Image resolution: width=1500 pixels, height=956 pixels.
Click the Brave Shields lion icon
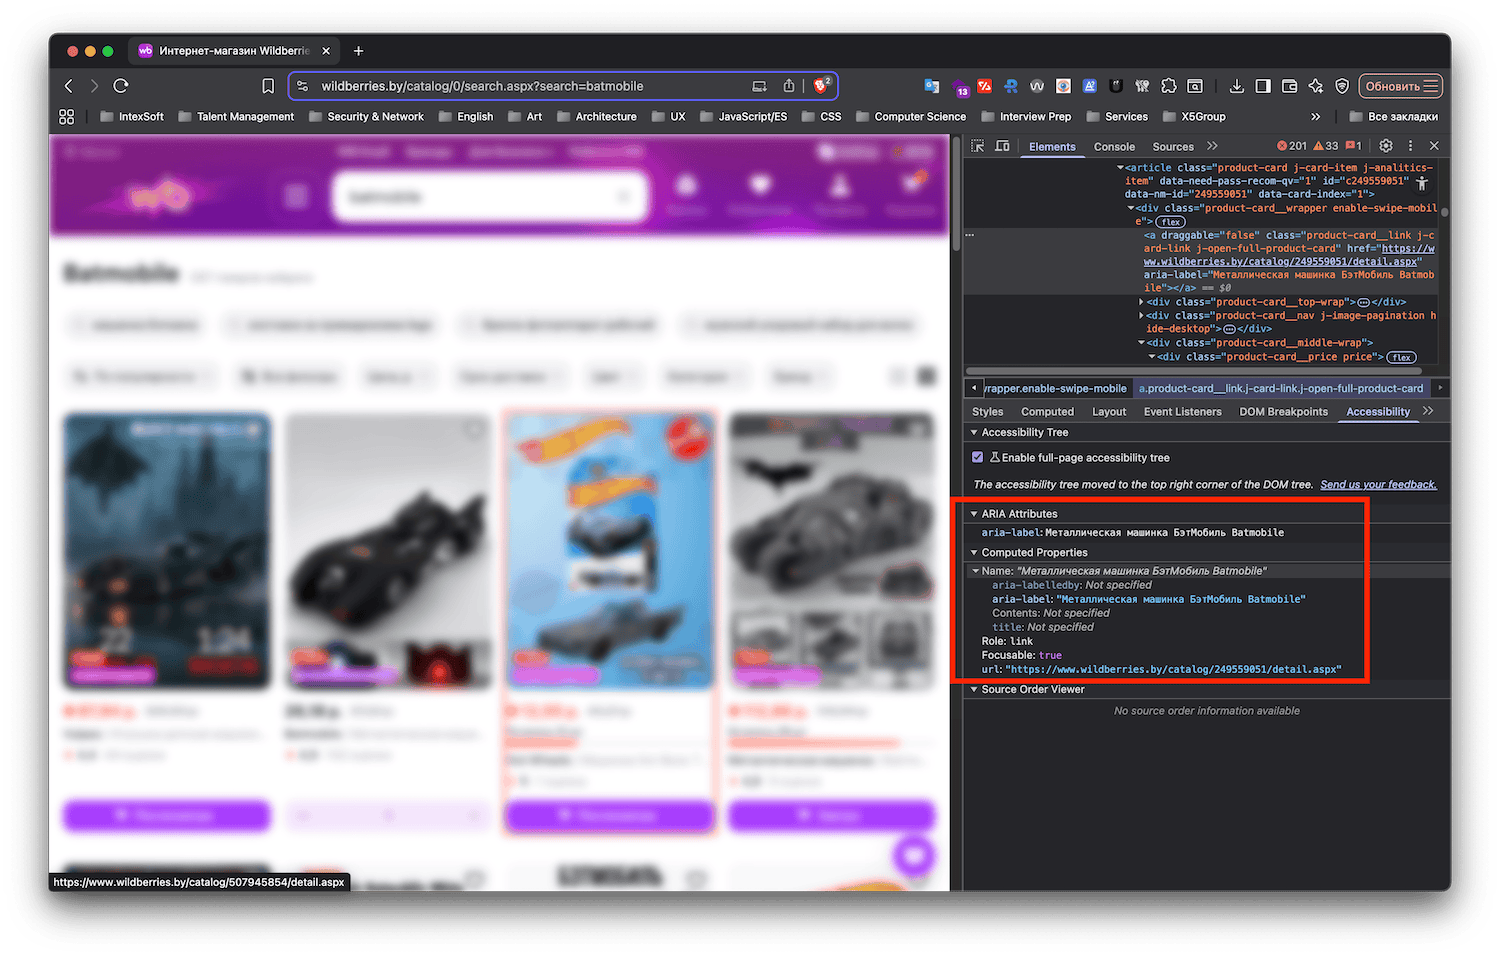point(821,86)
